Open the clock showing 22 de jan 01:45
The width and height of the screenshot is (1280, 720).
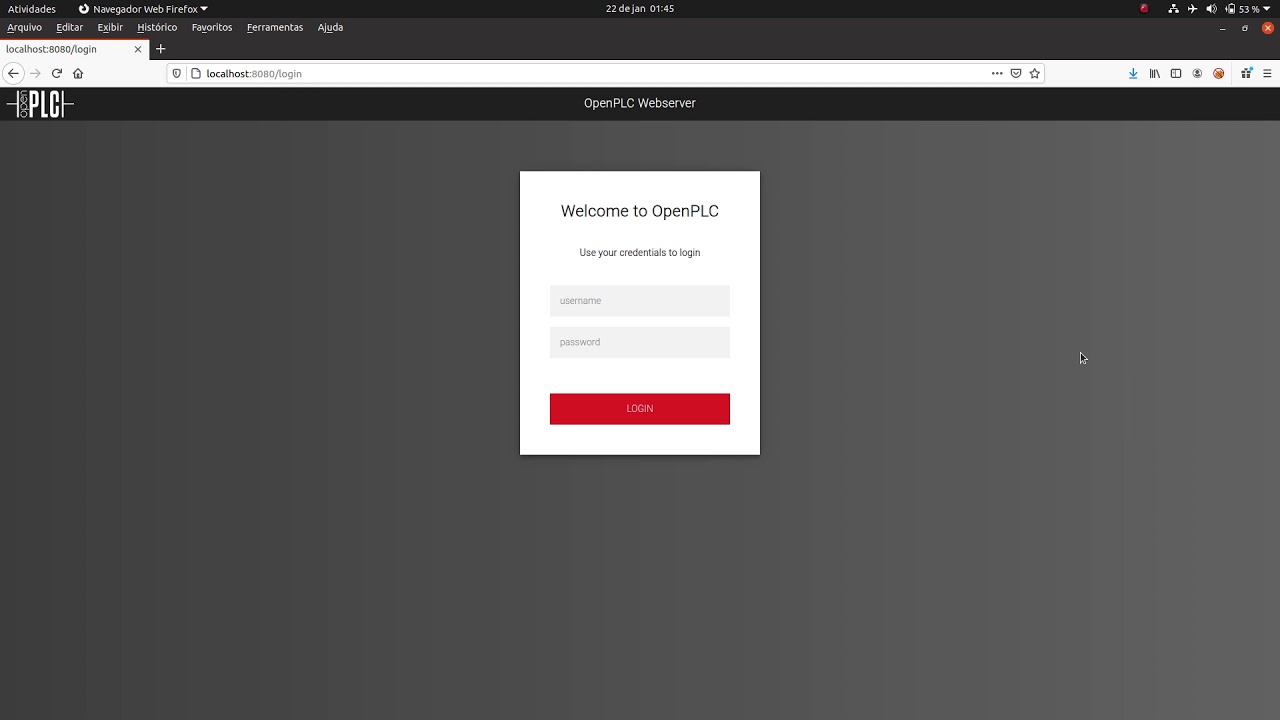pyautogui.click(x=640, y=8)
